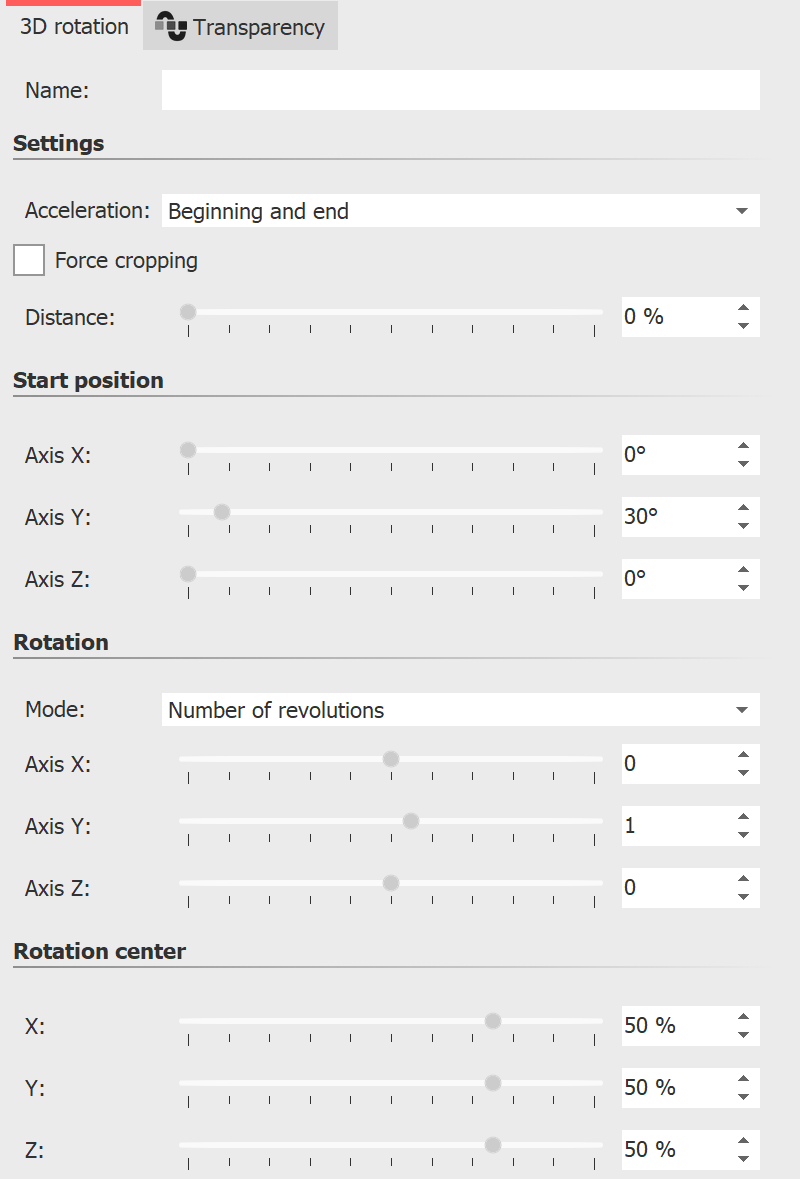Increase Distance value with up spinner arrow
800x1179 pixels.
click(743, 309)
